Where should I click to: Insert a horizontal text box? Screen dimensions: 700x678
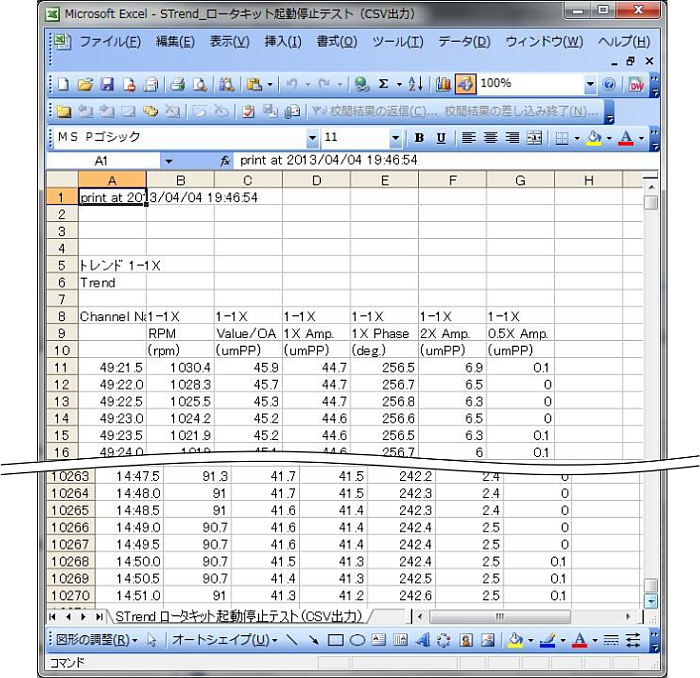[x=379, y=641]
